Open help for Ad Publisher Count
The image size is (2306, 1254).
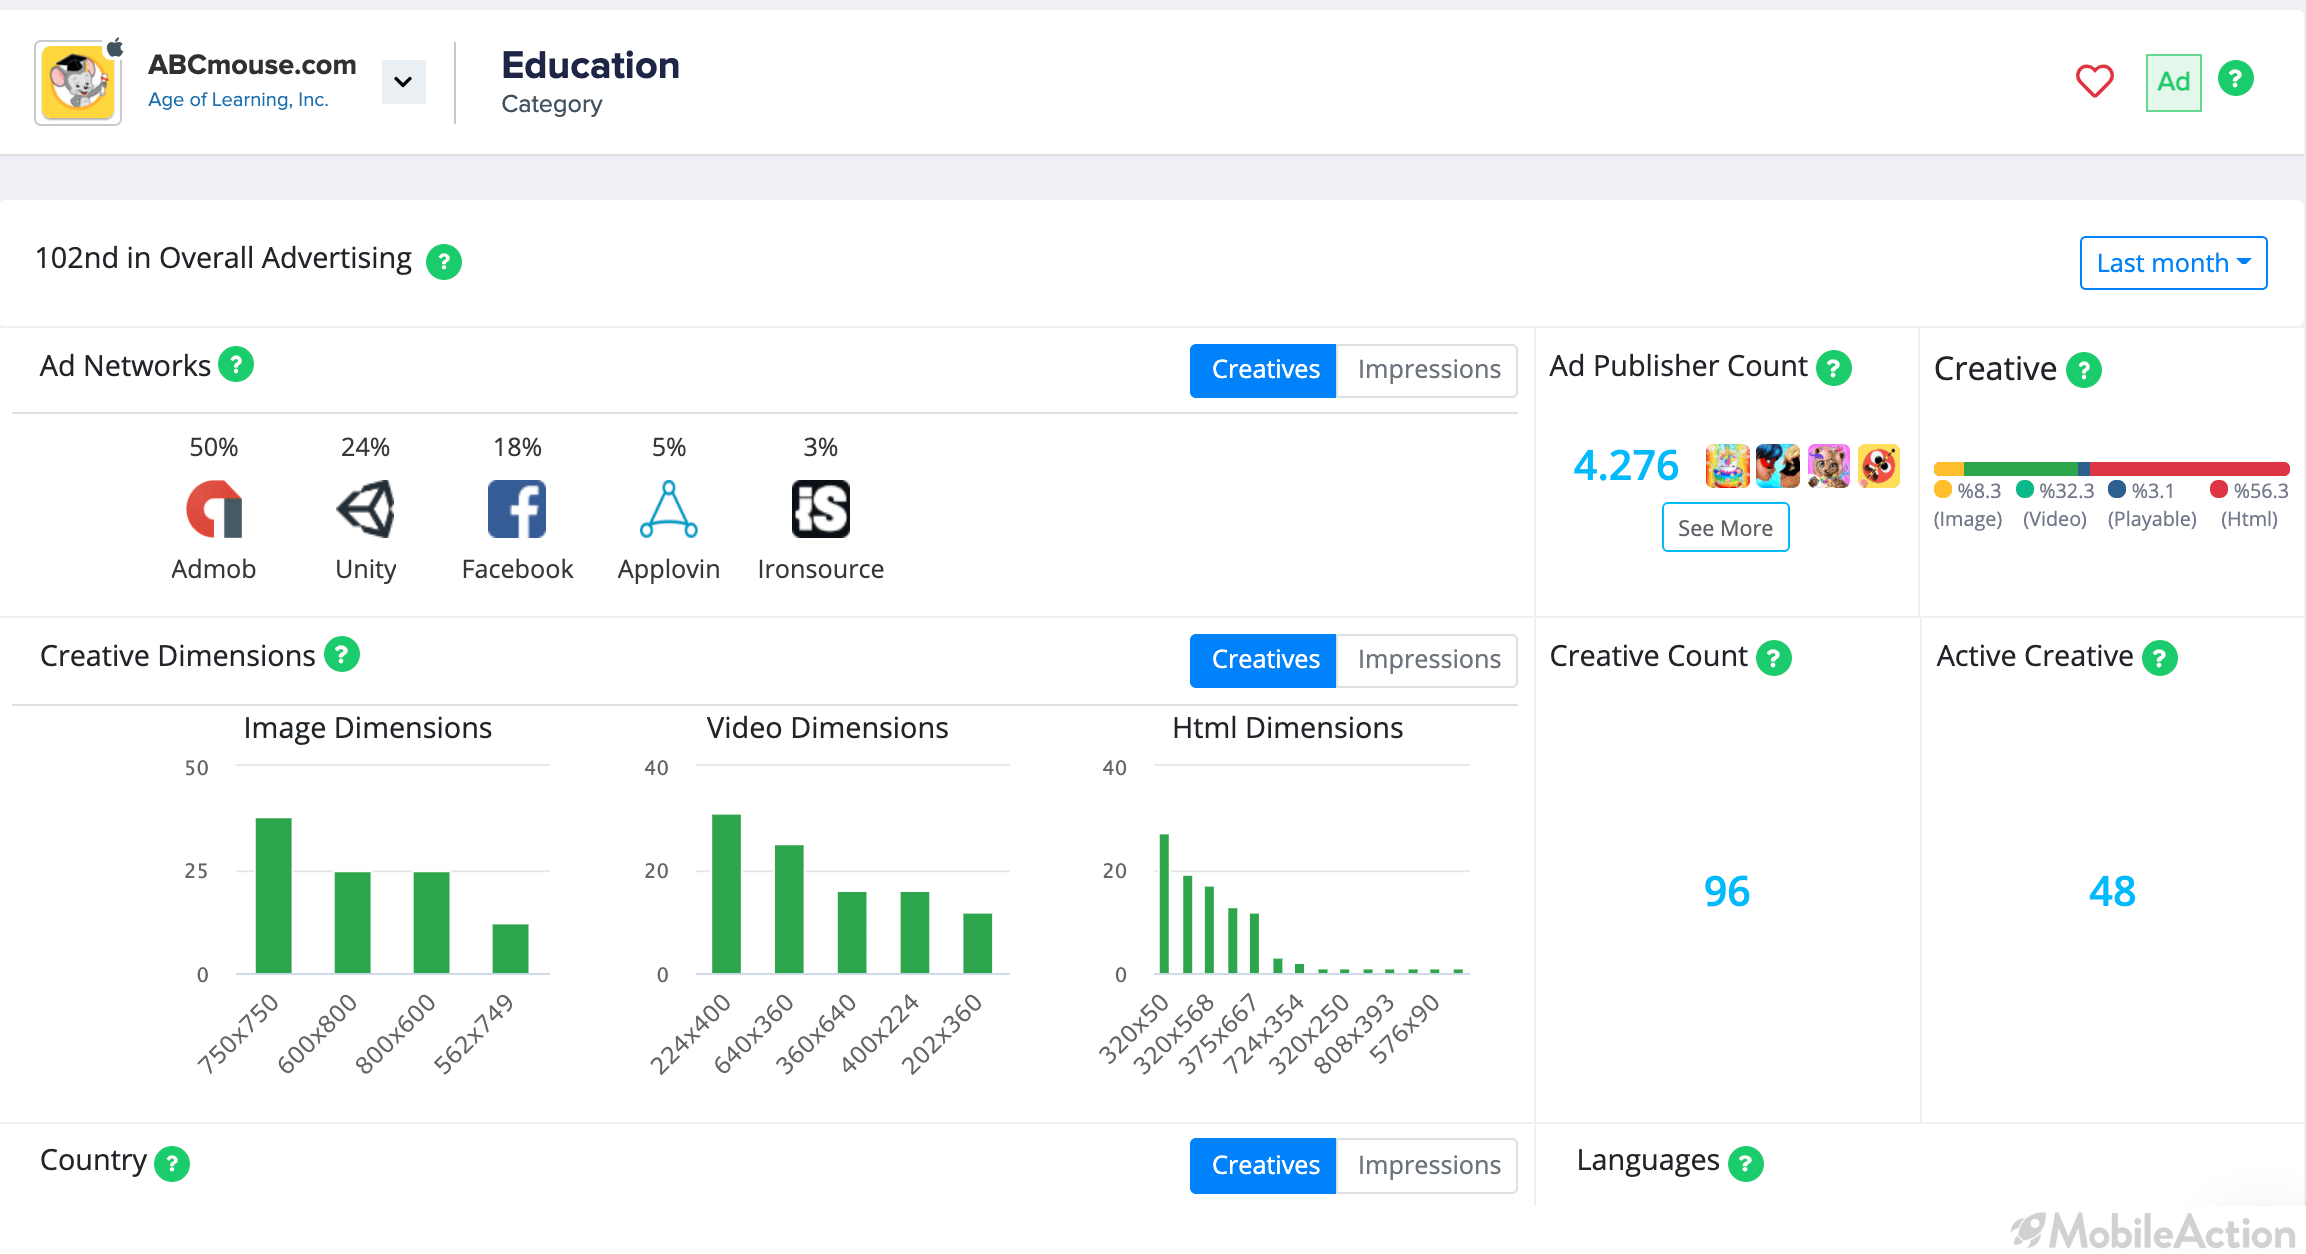point(1834,368)
